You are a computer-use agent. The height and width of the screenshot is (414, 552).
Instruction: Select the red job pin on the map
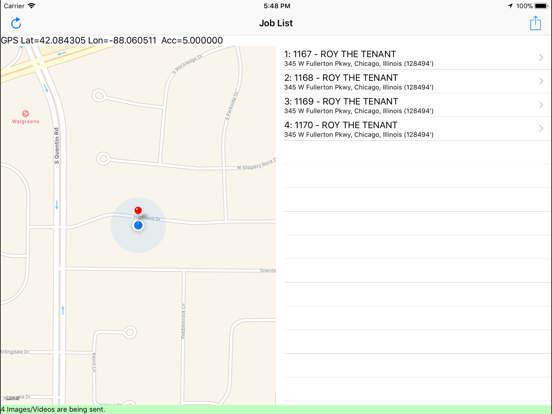coord(138,211)
